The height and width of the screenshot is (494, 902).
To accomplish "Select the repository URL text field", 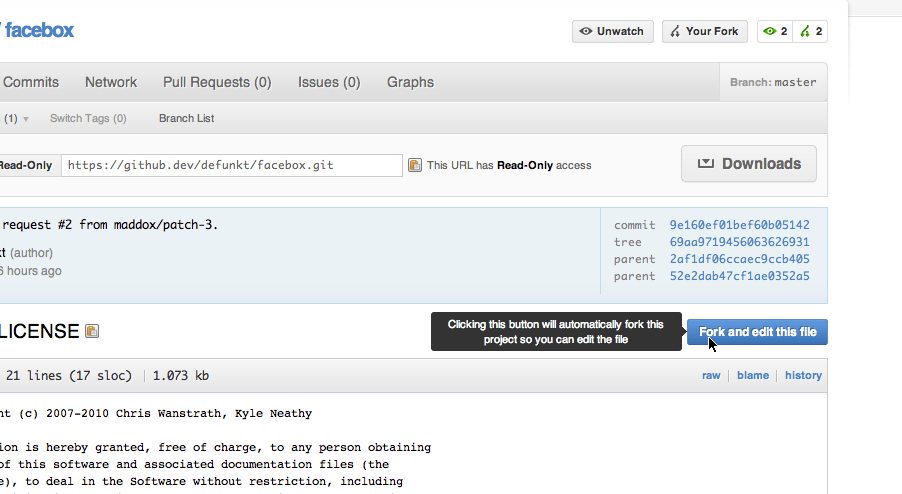I will [232, 165].
